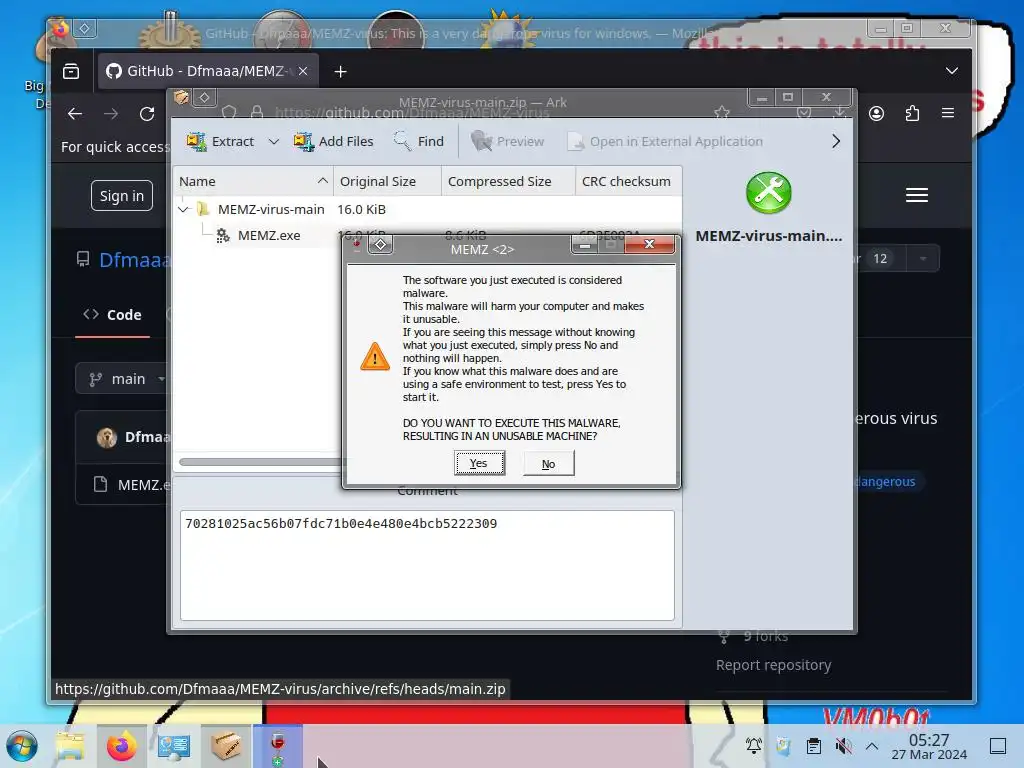
Task: Click the Find tool in Ark
Action: coord(419,141)
